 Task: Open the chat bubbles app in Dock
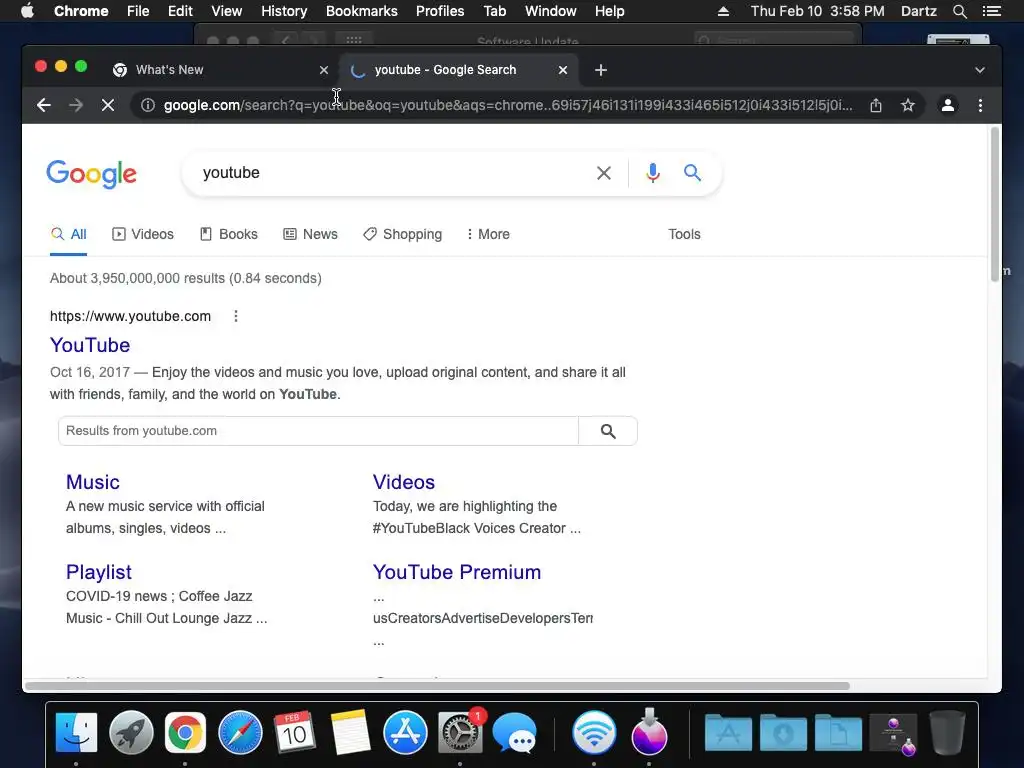515,733
